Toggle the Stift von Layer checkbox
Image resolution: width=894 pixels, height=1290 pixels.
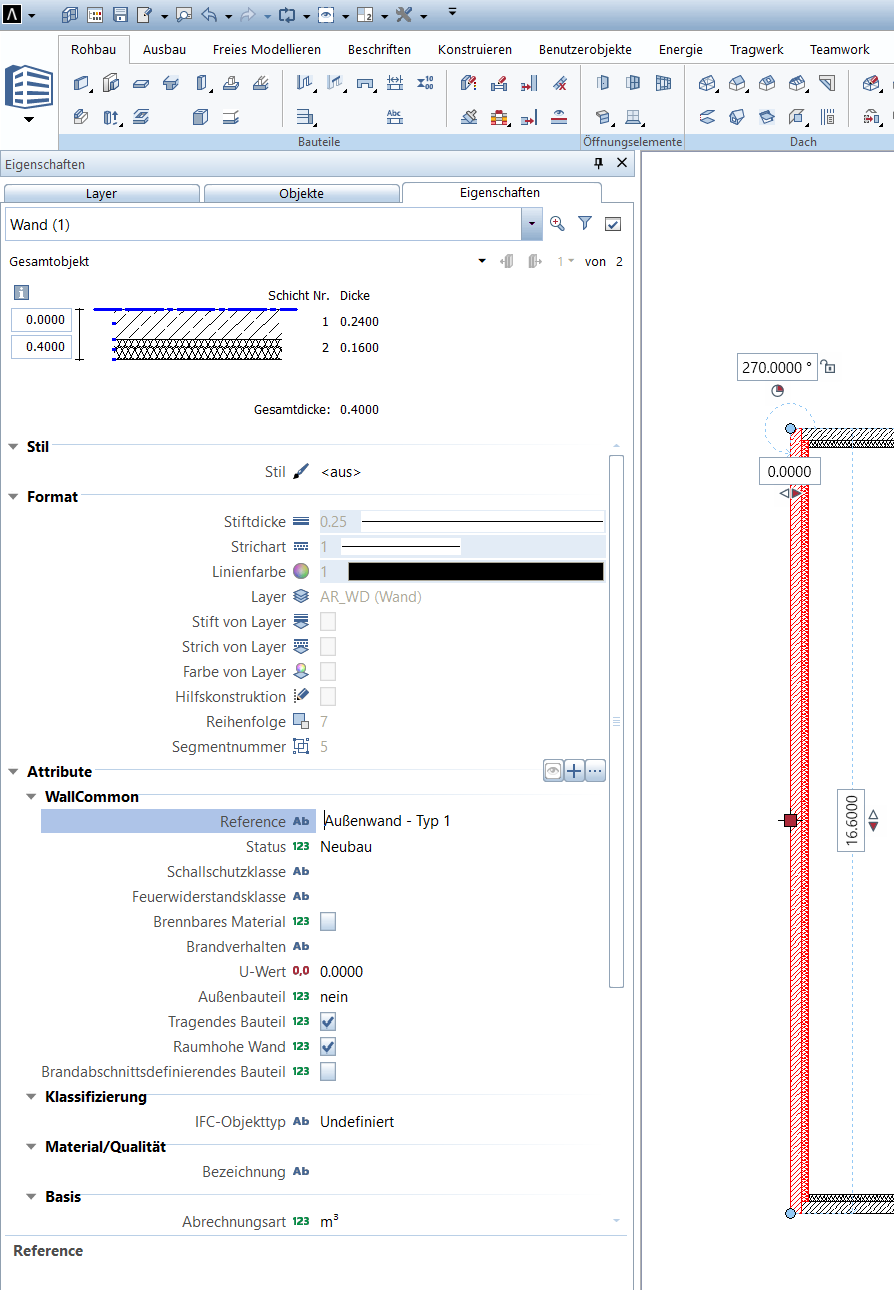pyautogui.click(x=328, y=622)
